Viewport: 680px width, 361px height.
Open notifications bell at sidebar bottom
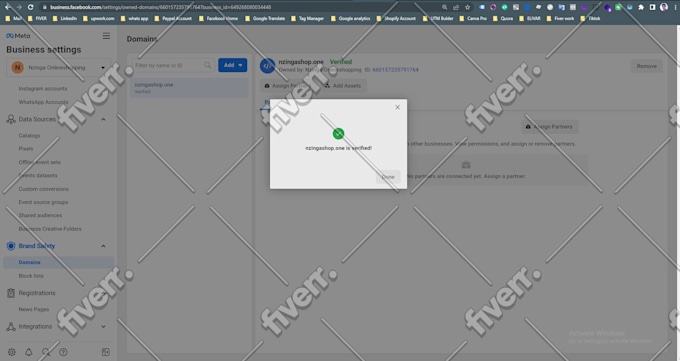pos(29,352)
